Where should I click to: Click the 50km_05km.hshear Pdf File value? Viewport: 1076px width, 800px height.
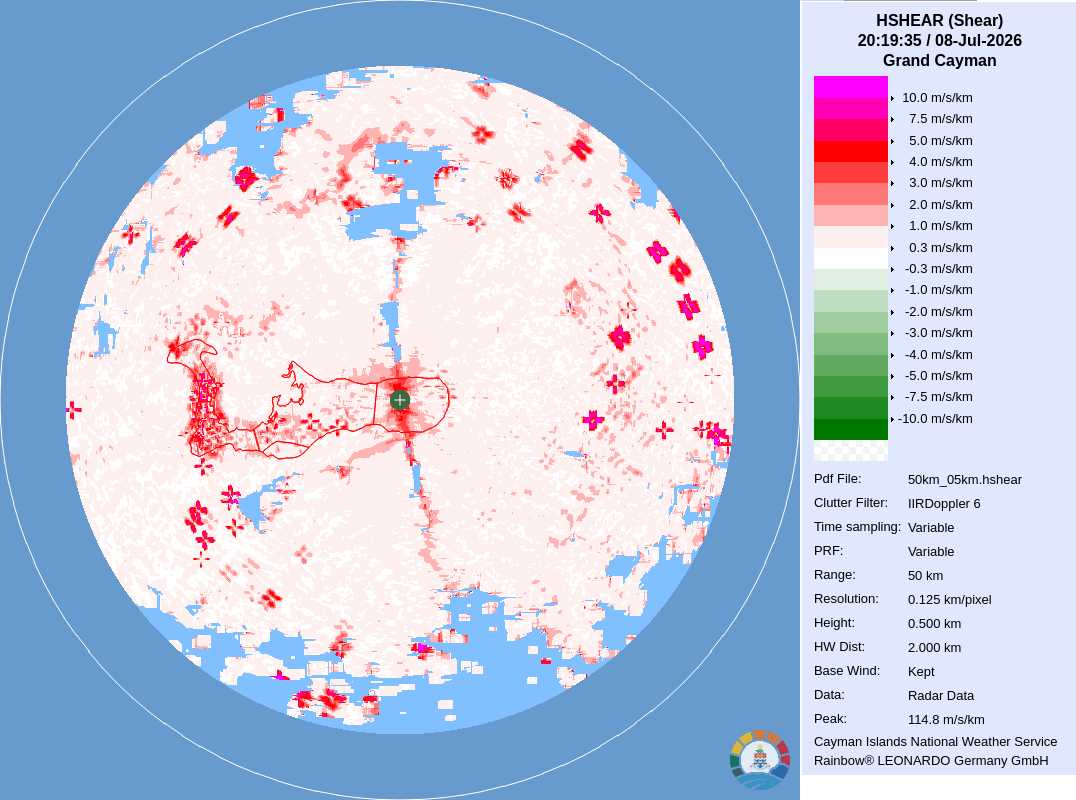click(x=964, y=480)
